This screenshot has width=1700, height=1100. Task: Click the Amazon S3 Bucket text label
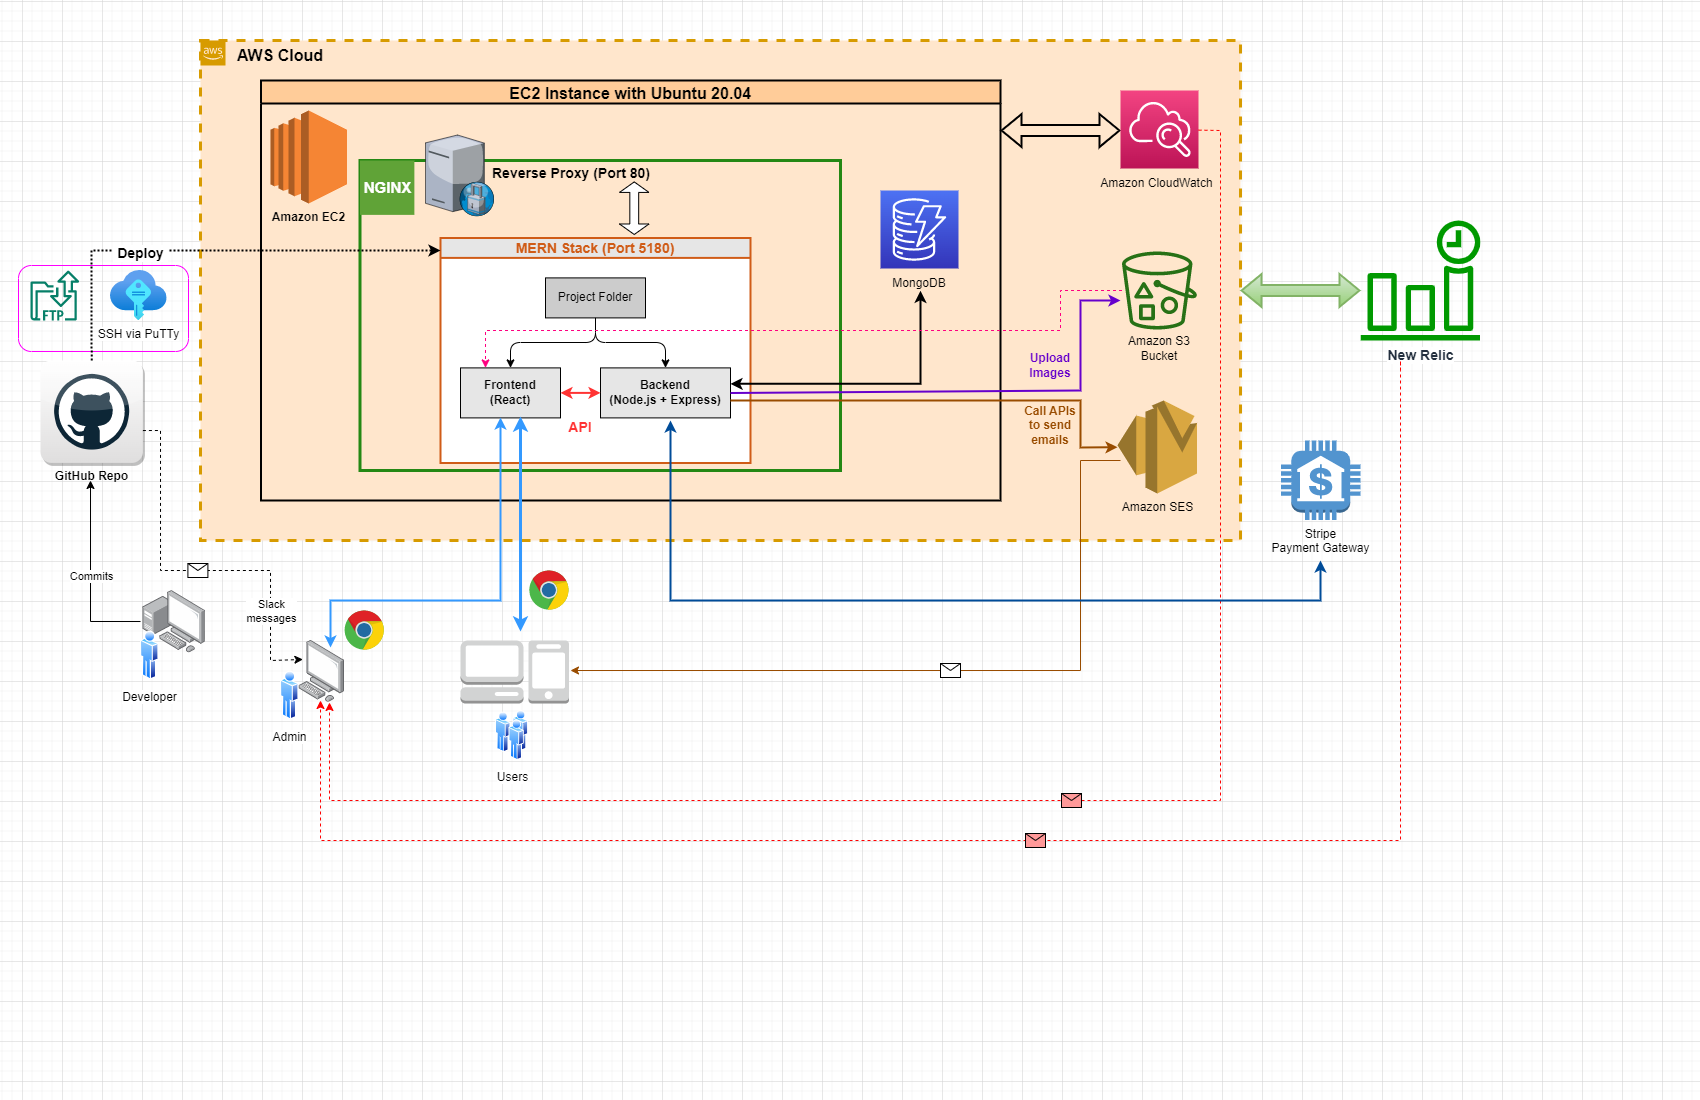click(x=1159, y=348)
